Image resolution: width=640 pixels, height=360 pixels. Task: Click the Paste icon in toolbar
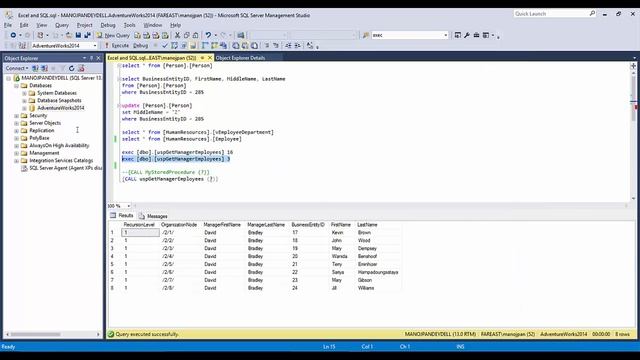(196, 36)
